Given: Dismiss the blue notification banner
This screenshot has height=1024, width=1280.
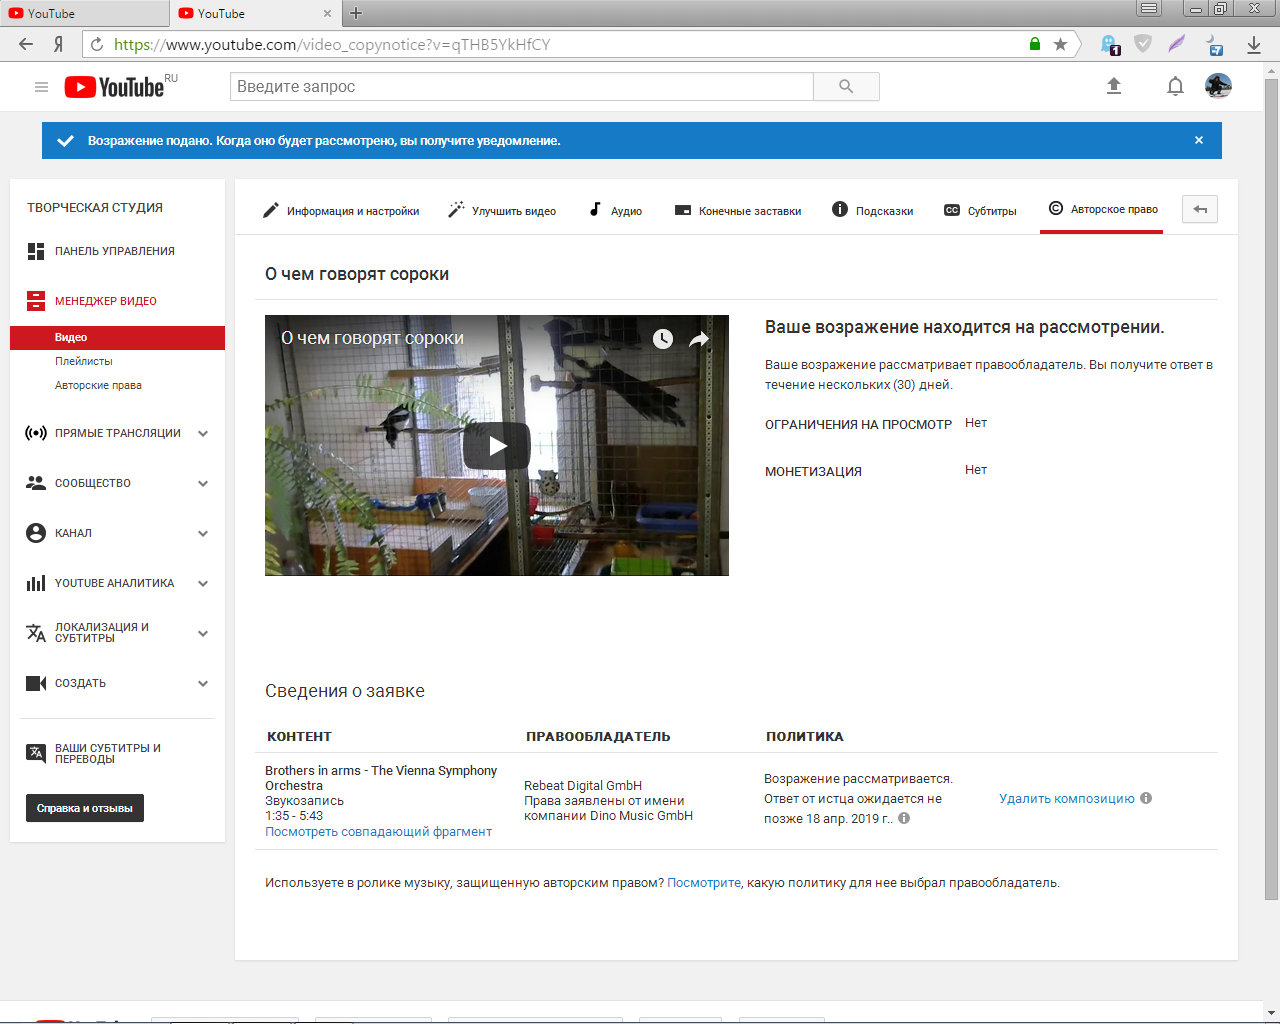Looking at the screenshot, I should (x=1199, y=140).
